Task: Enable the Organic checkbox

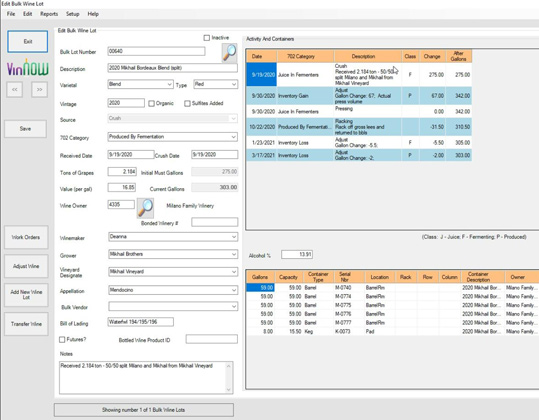Action: [151, 103]
